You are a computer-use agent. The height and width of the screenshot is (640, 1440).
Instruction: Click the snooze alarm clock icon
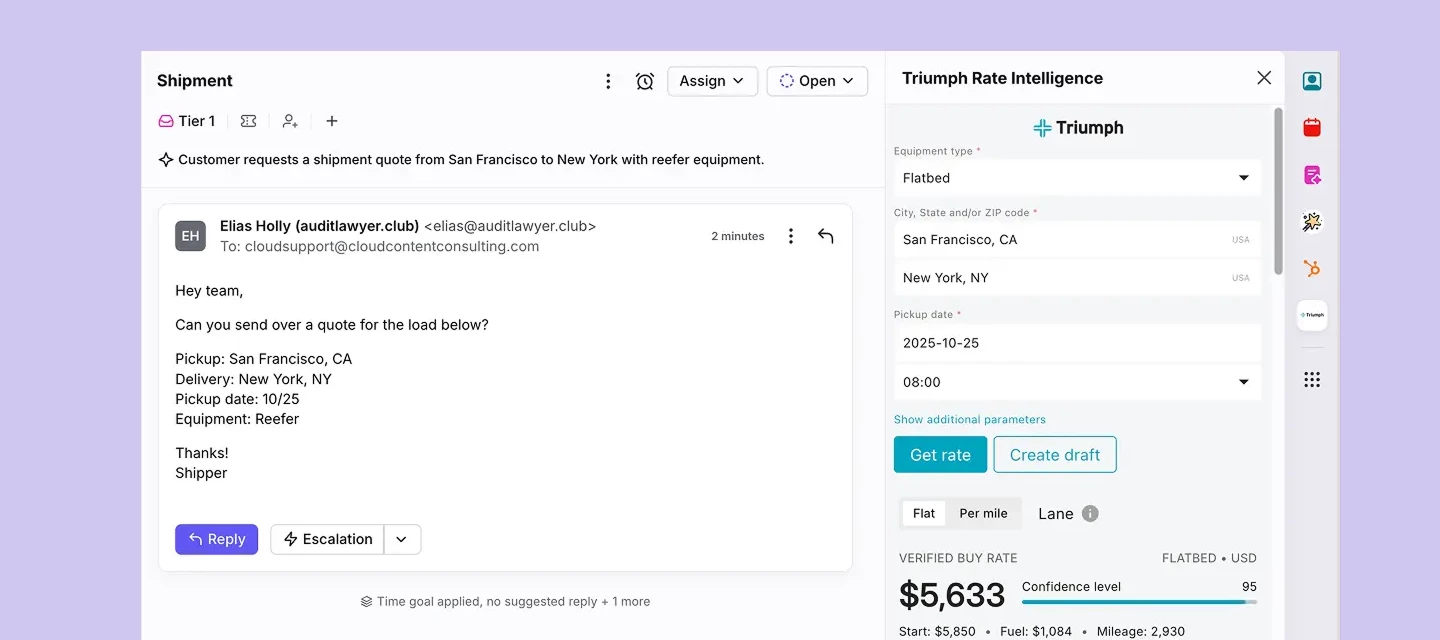click(x=644, y=81)
